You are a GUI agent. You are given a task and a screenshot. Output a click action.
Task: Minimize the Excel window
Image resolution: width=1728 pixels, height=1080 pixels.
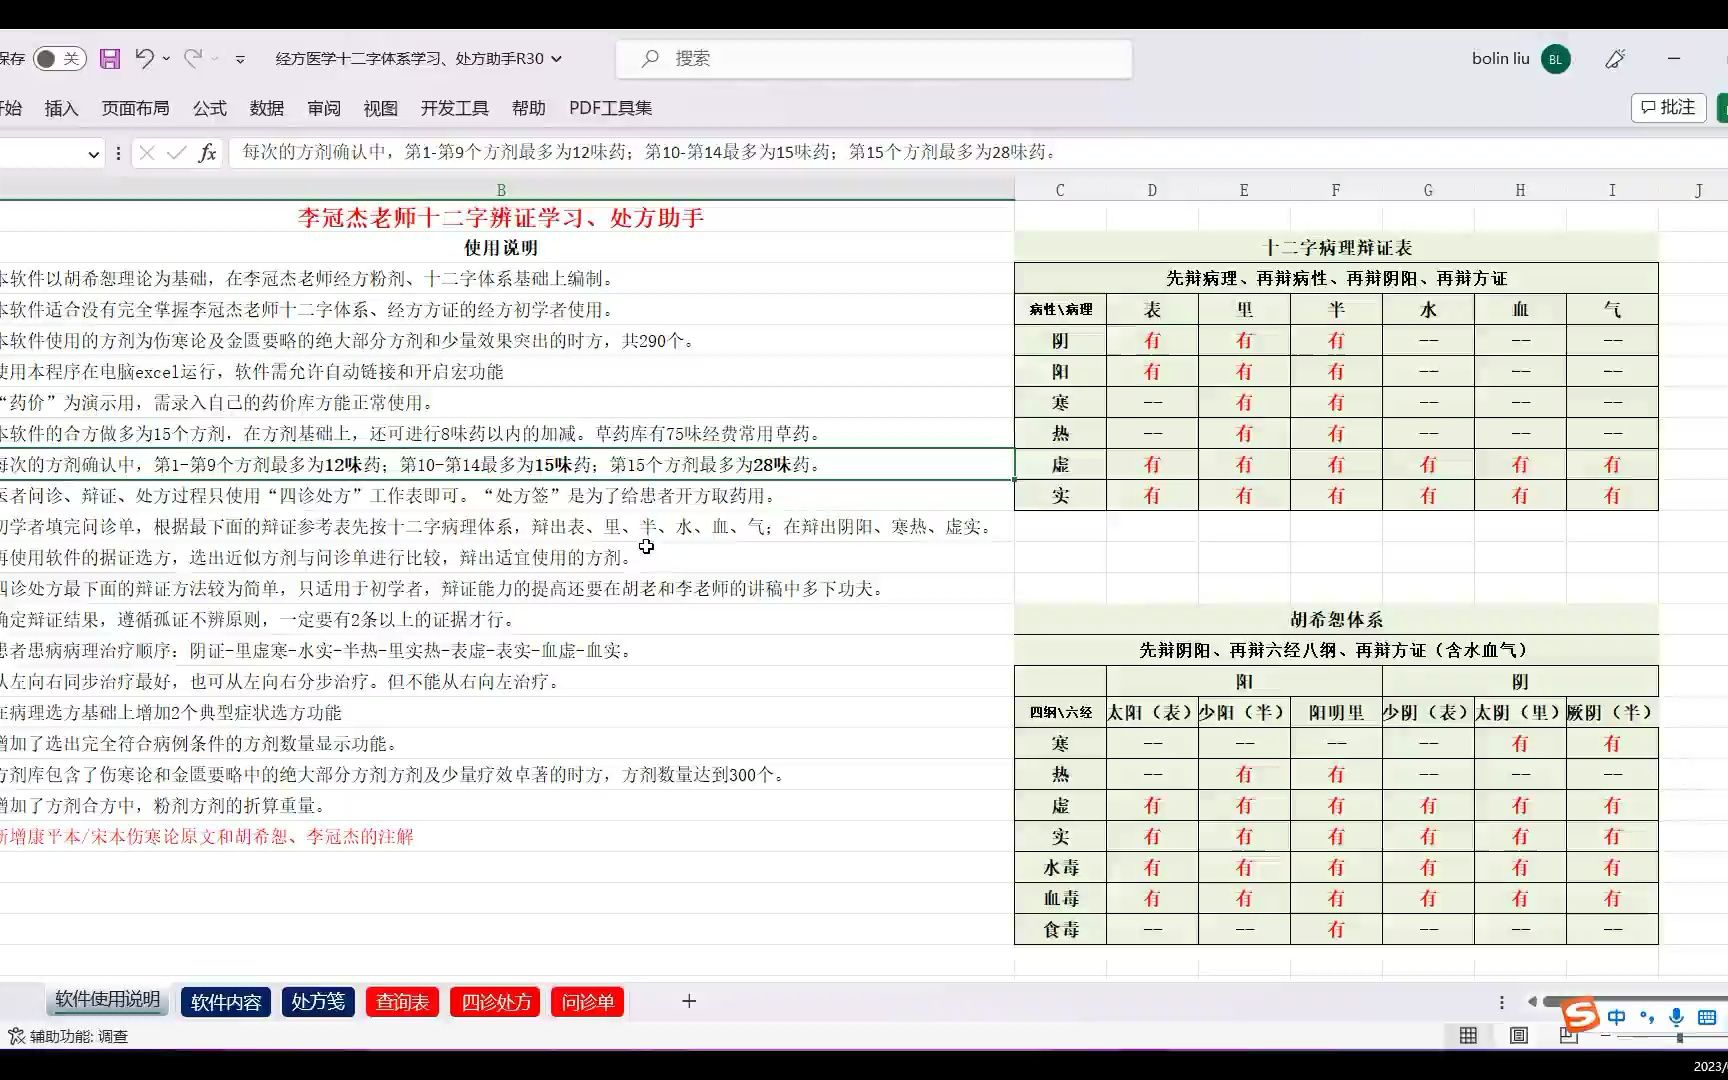click(x=1674, y=59)
